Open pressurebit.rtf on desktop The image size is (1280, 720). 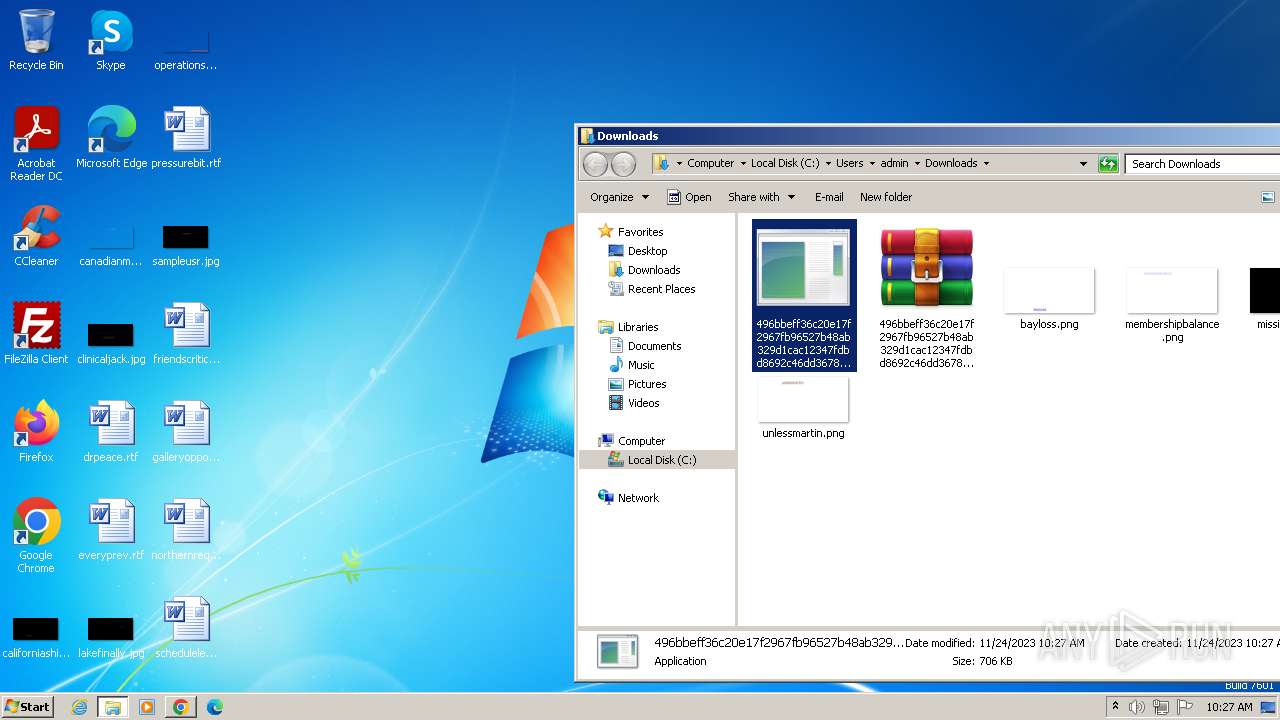(x=186, y=138)
